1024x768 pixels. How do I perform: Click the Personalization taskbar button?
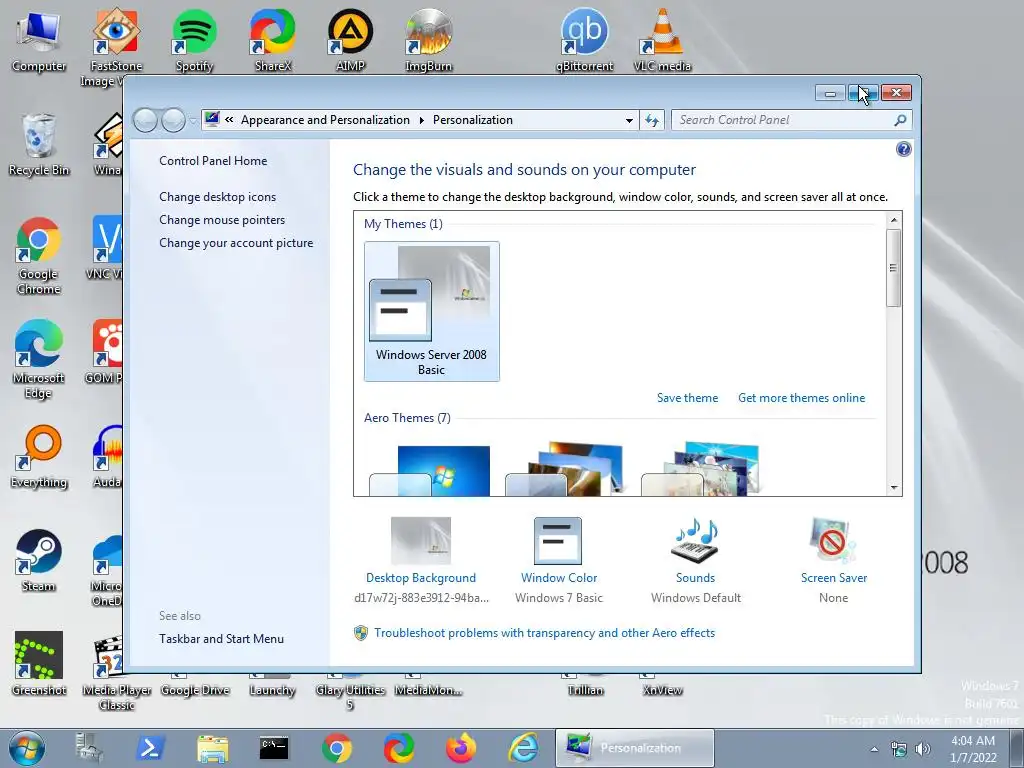(x=634, y=748)
